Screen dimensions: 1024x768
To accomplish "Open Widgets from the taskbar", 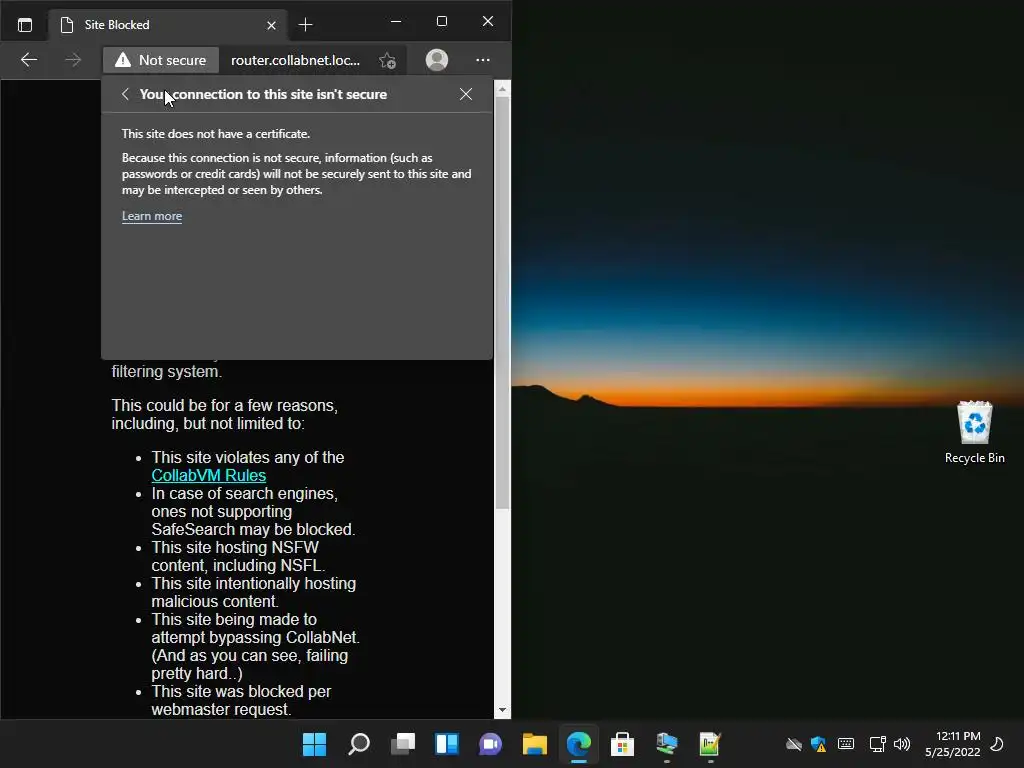I will coord(447,744).
